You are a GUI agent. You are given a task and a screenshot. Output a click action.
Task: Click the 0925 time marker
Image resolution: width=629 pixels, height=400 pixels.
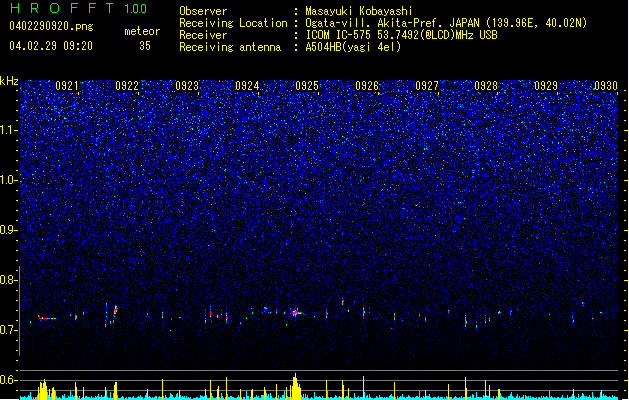(307, 86)
